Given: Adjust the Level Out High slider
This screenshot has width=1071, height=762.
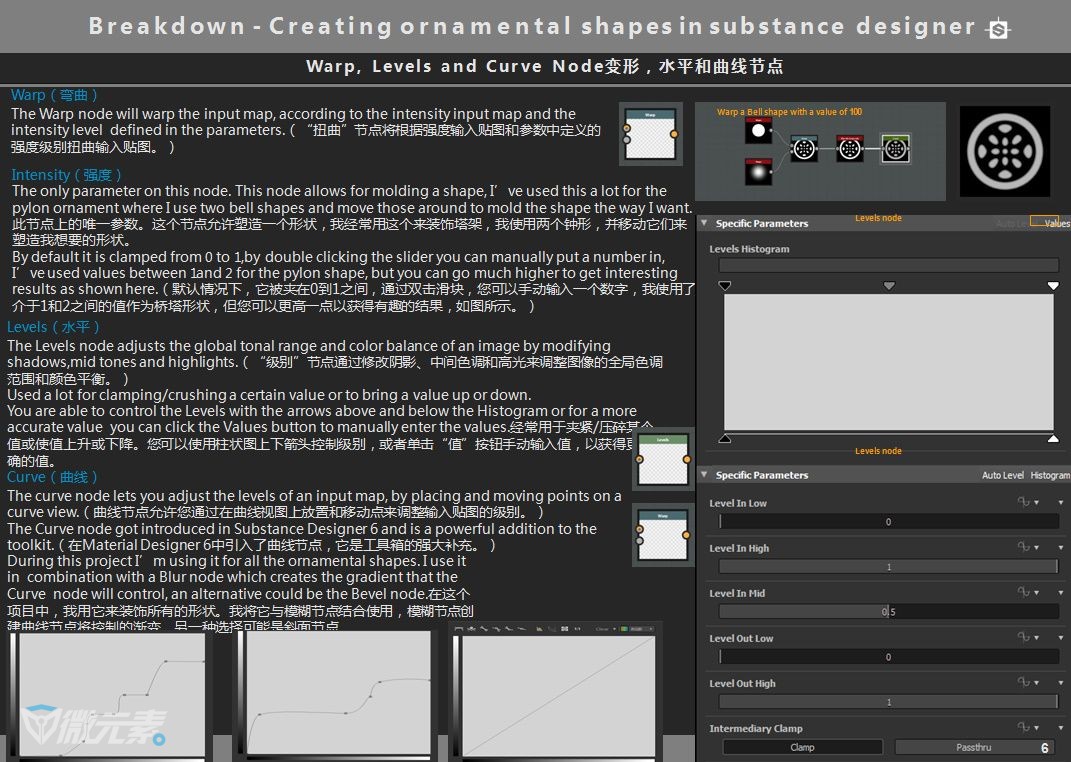Looking at the screenshot, I should [889, 702].
